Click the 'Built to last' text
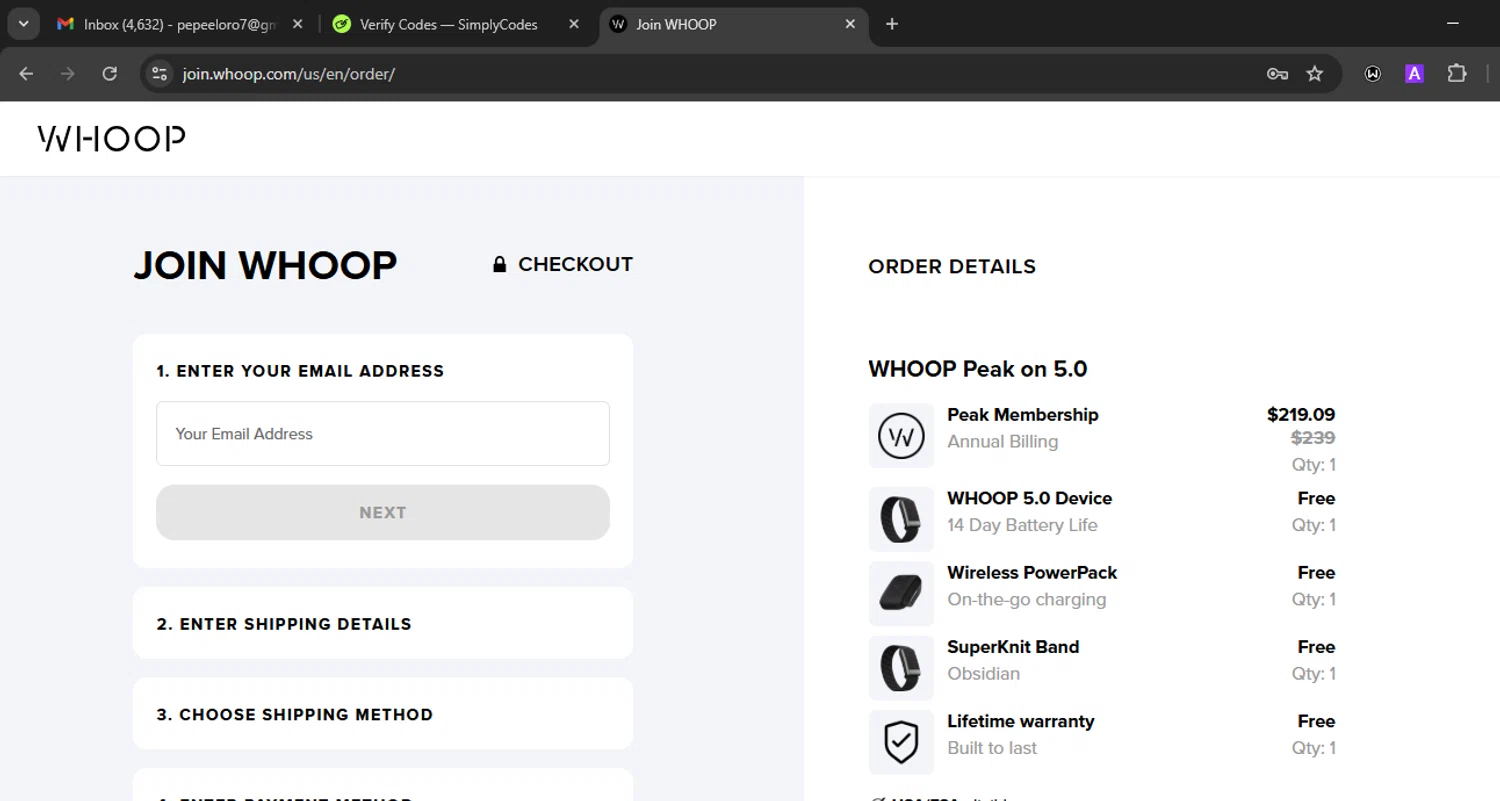This screenshot has height=801, width=1500. pyautogui.click(x=992, y=747)
